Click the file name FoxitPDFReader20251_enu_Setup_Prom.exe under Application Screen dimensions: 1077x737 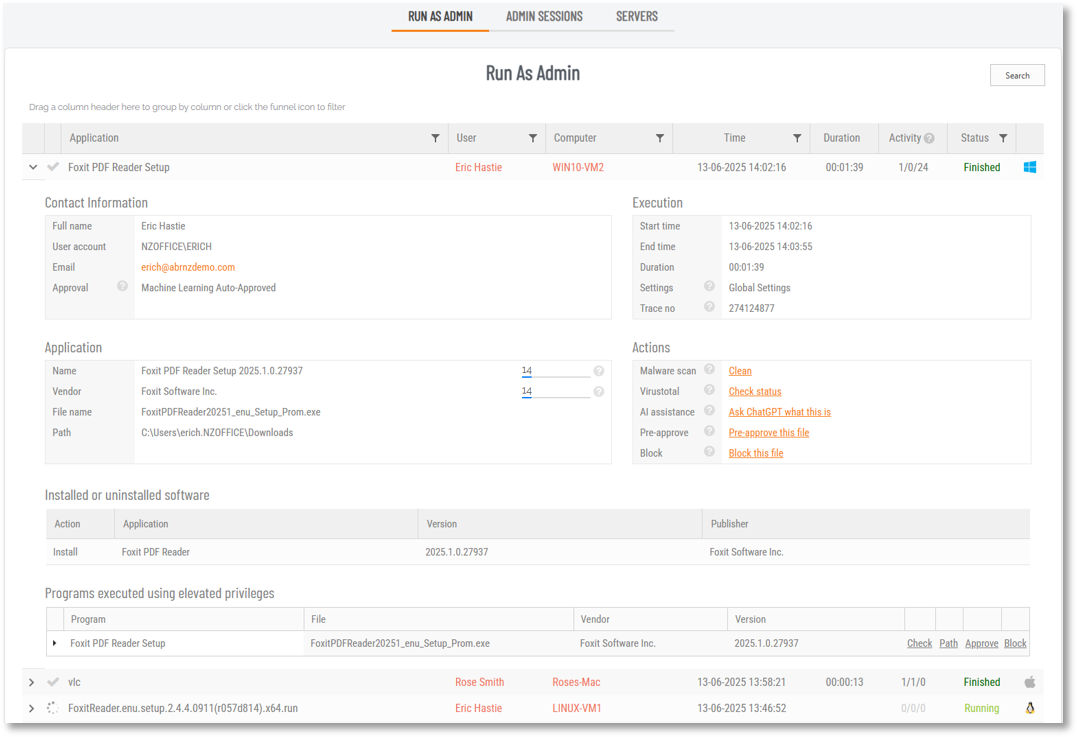231,412
